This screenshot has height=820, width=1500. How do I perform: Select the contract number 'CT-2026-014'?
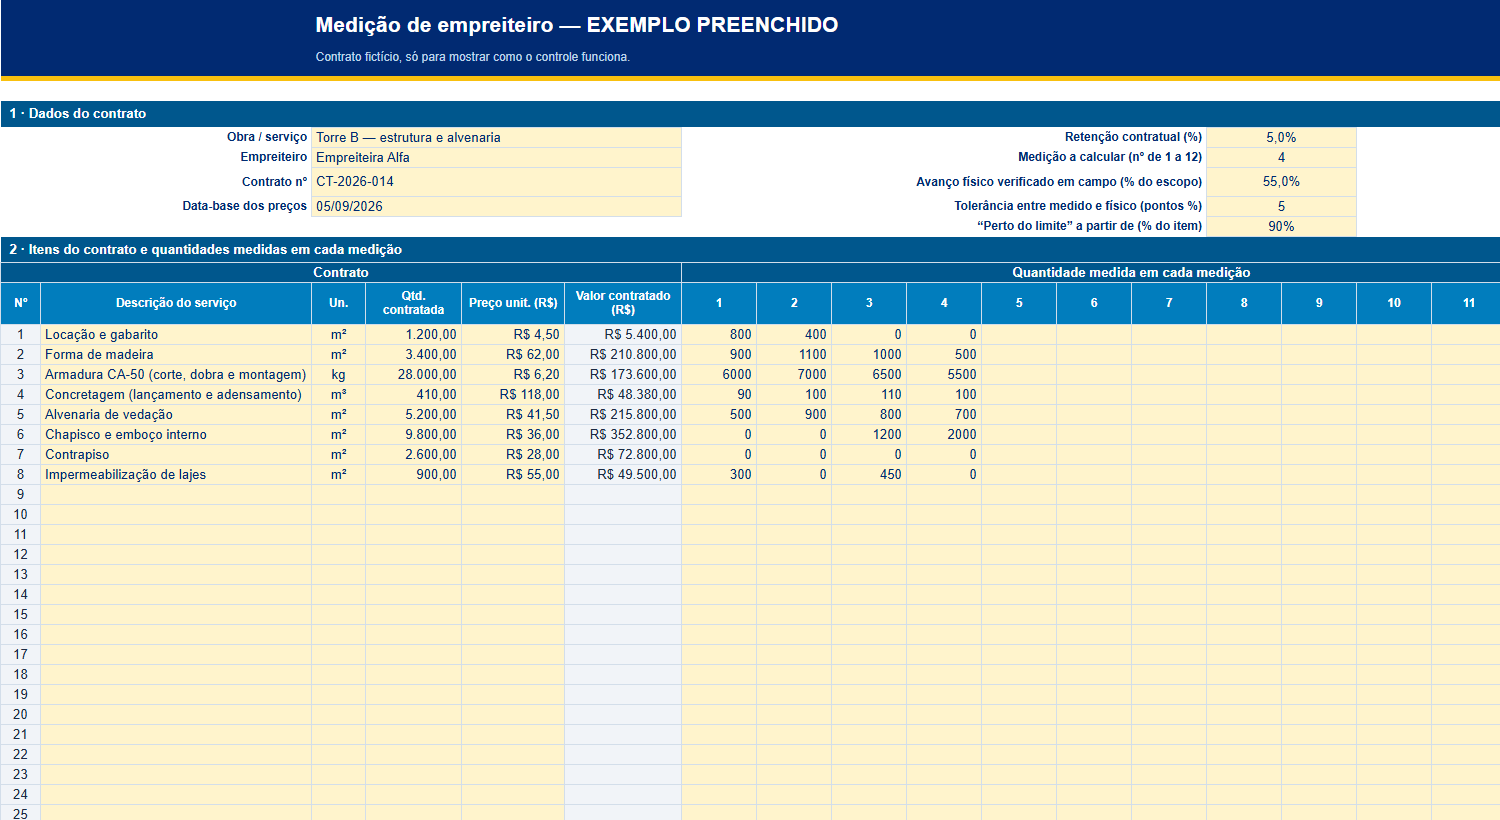496,181
